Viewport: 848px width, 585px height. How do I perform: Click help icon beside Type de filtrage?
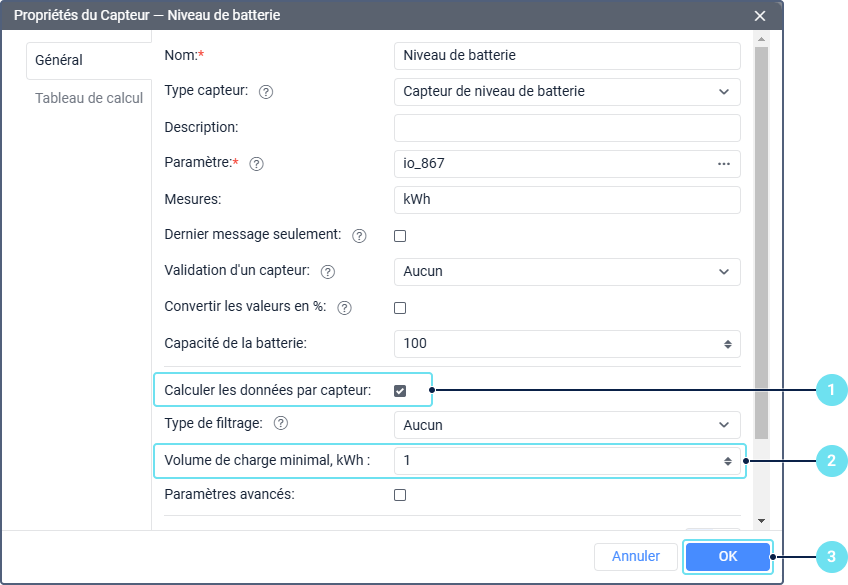click(281, 424)
